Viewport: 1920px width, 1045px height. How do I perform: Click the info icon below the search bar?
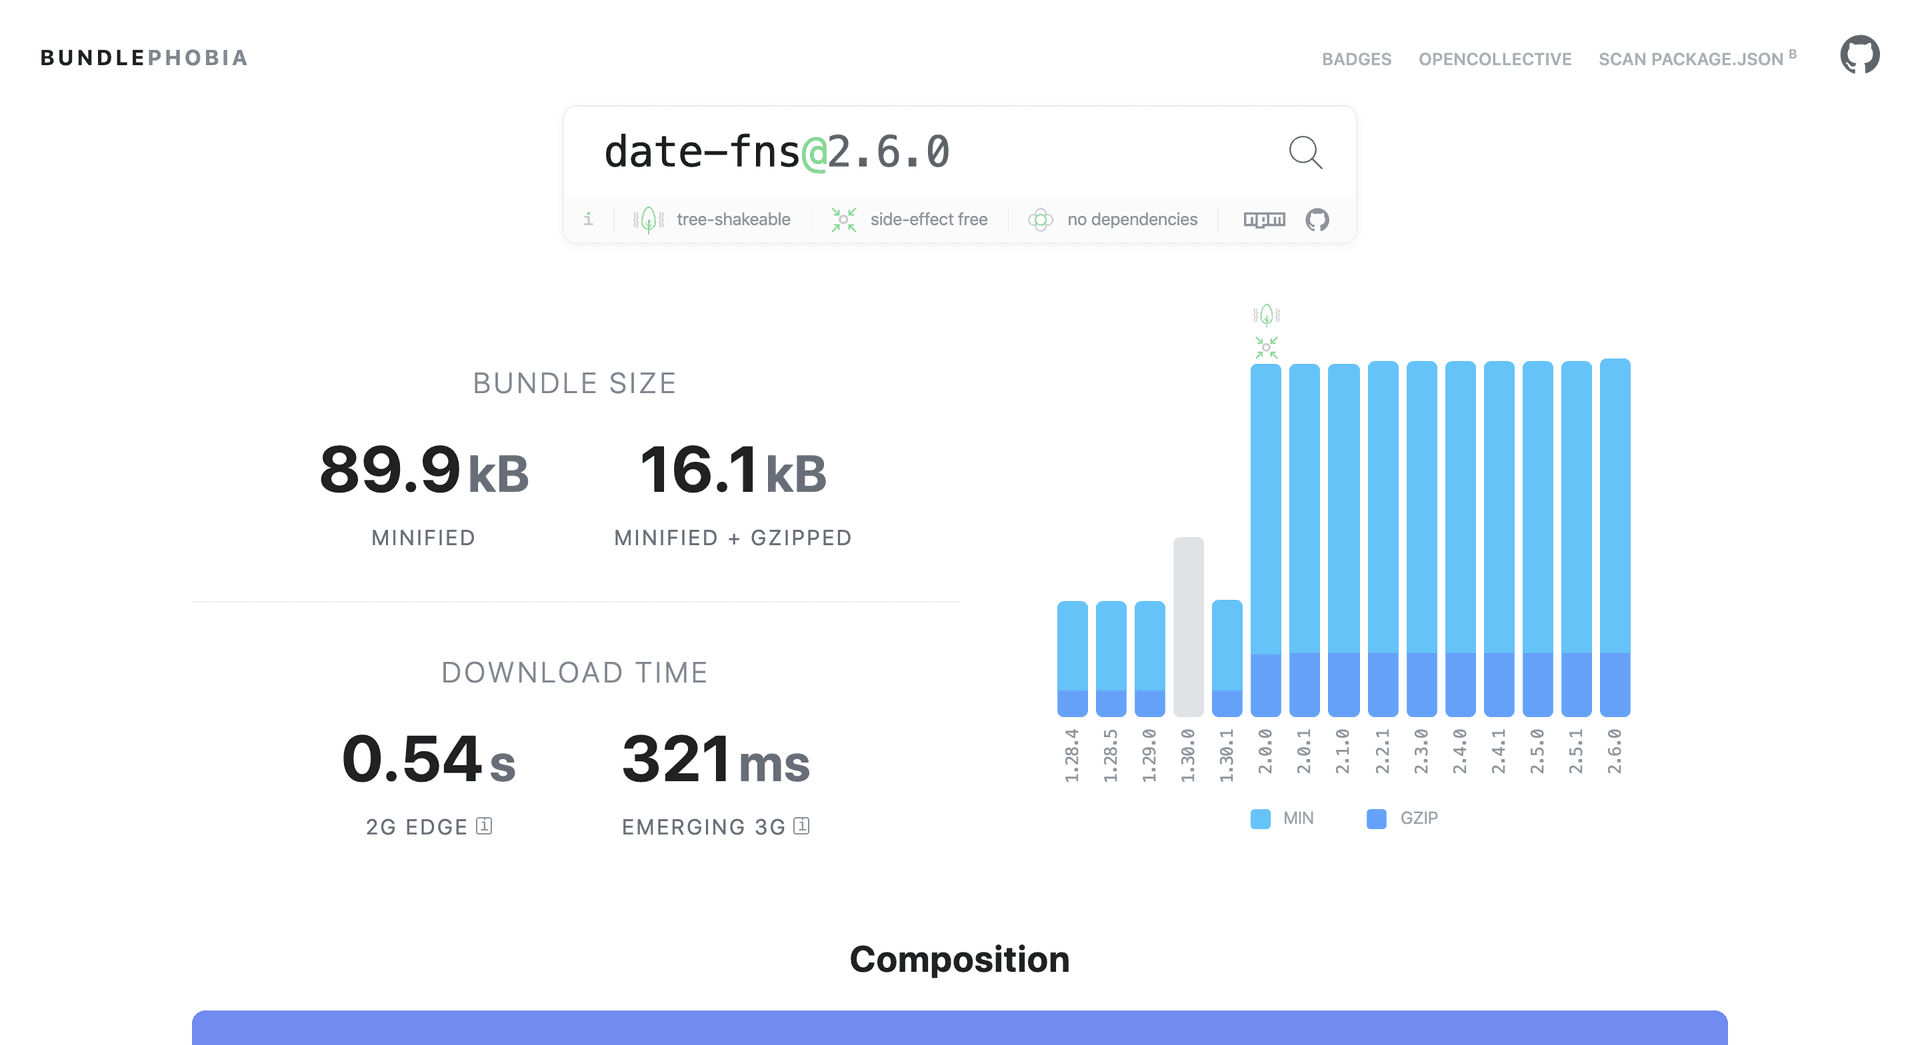(x=588, y=219)
